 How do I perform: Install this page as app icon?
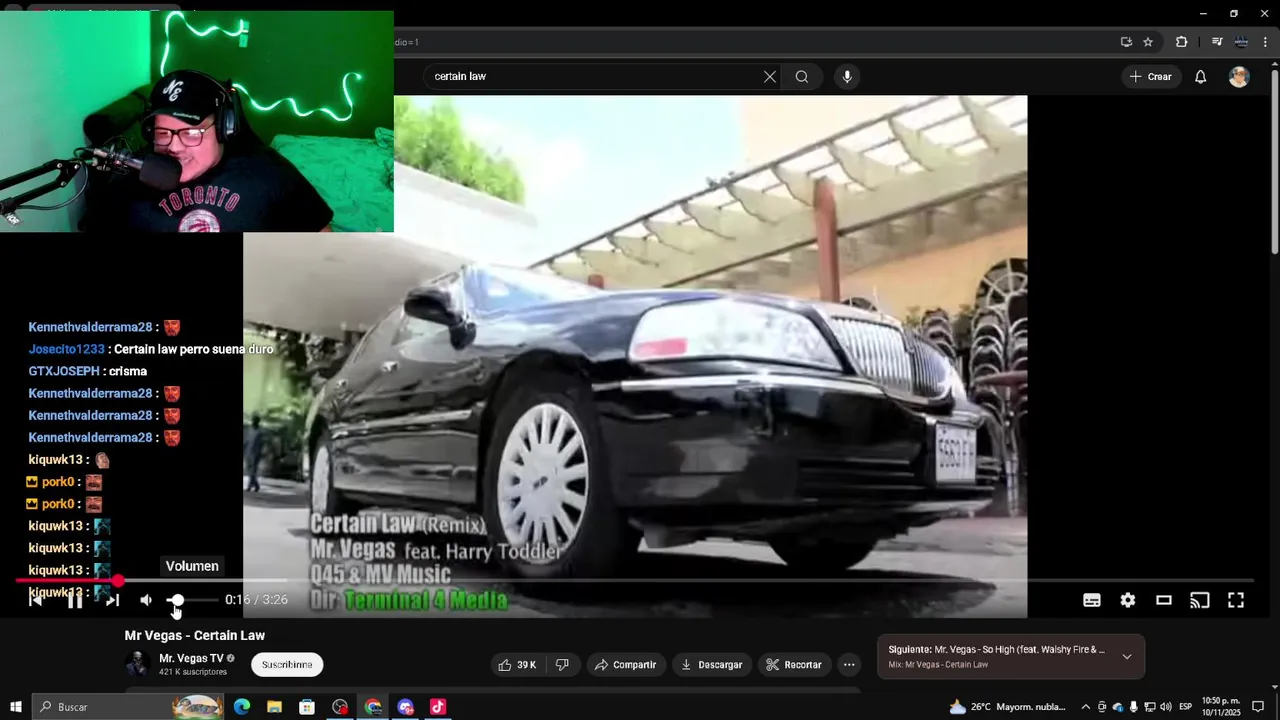coord(1126,42)
